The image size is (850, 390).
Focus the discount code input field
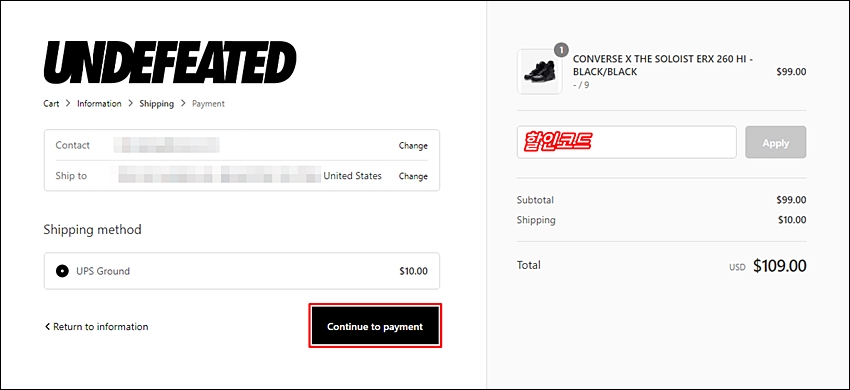[627, 142]
